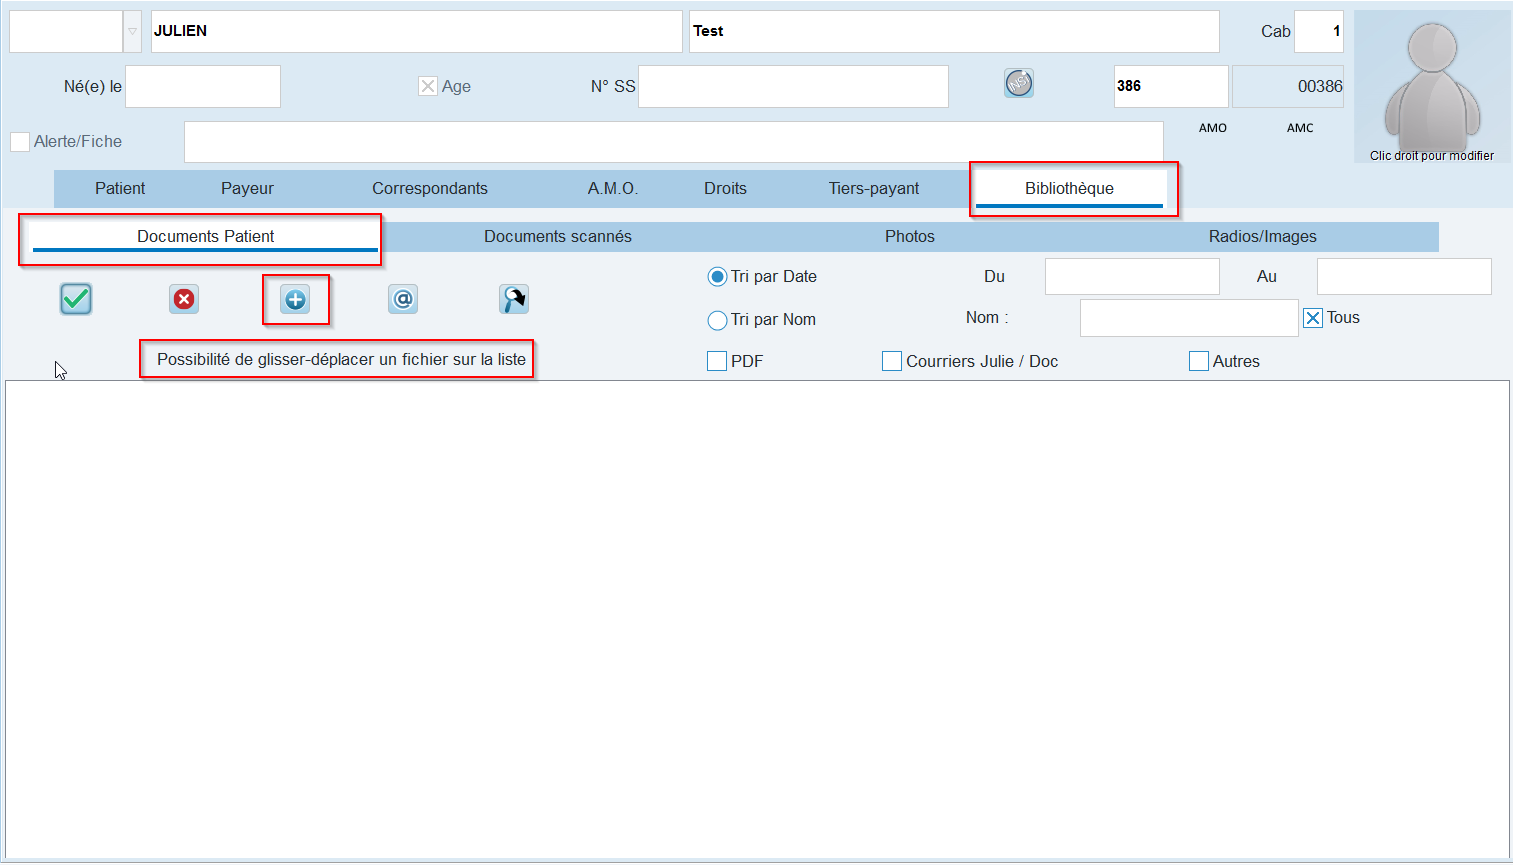Click the empty documents list area

pos(757,618)
